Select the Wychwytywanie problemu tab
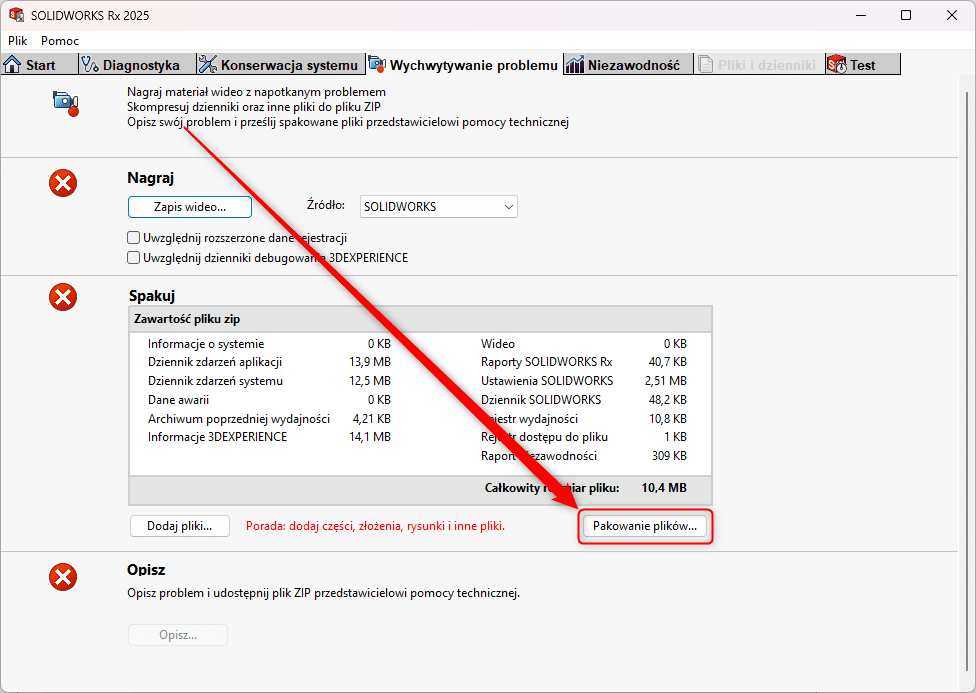The image size is (976, 693). [x=472, y=65]
